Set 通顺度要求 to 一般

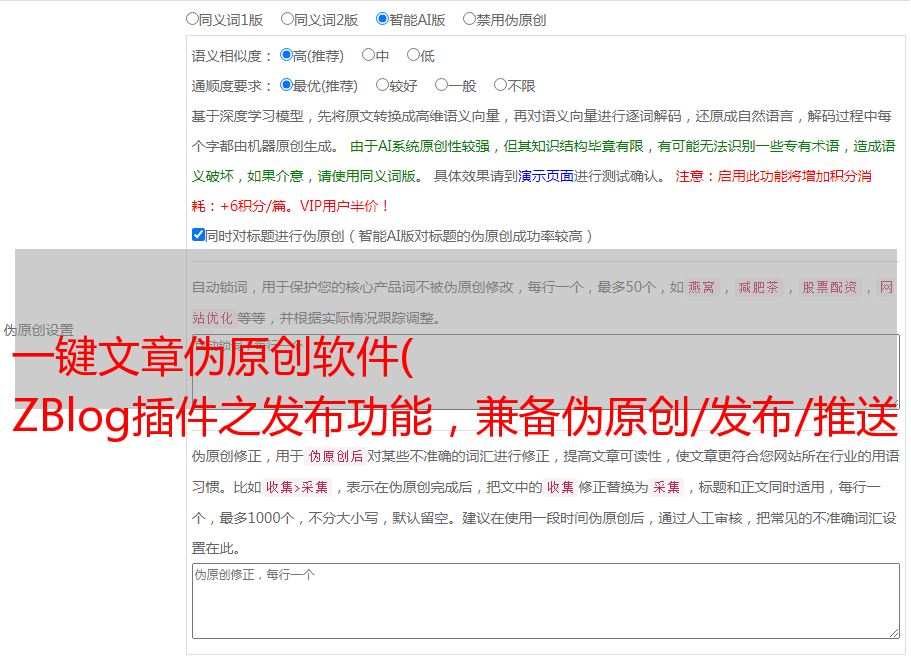(x=441, y=85)
